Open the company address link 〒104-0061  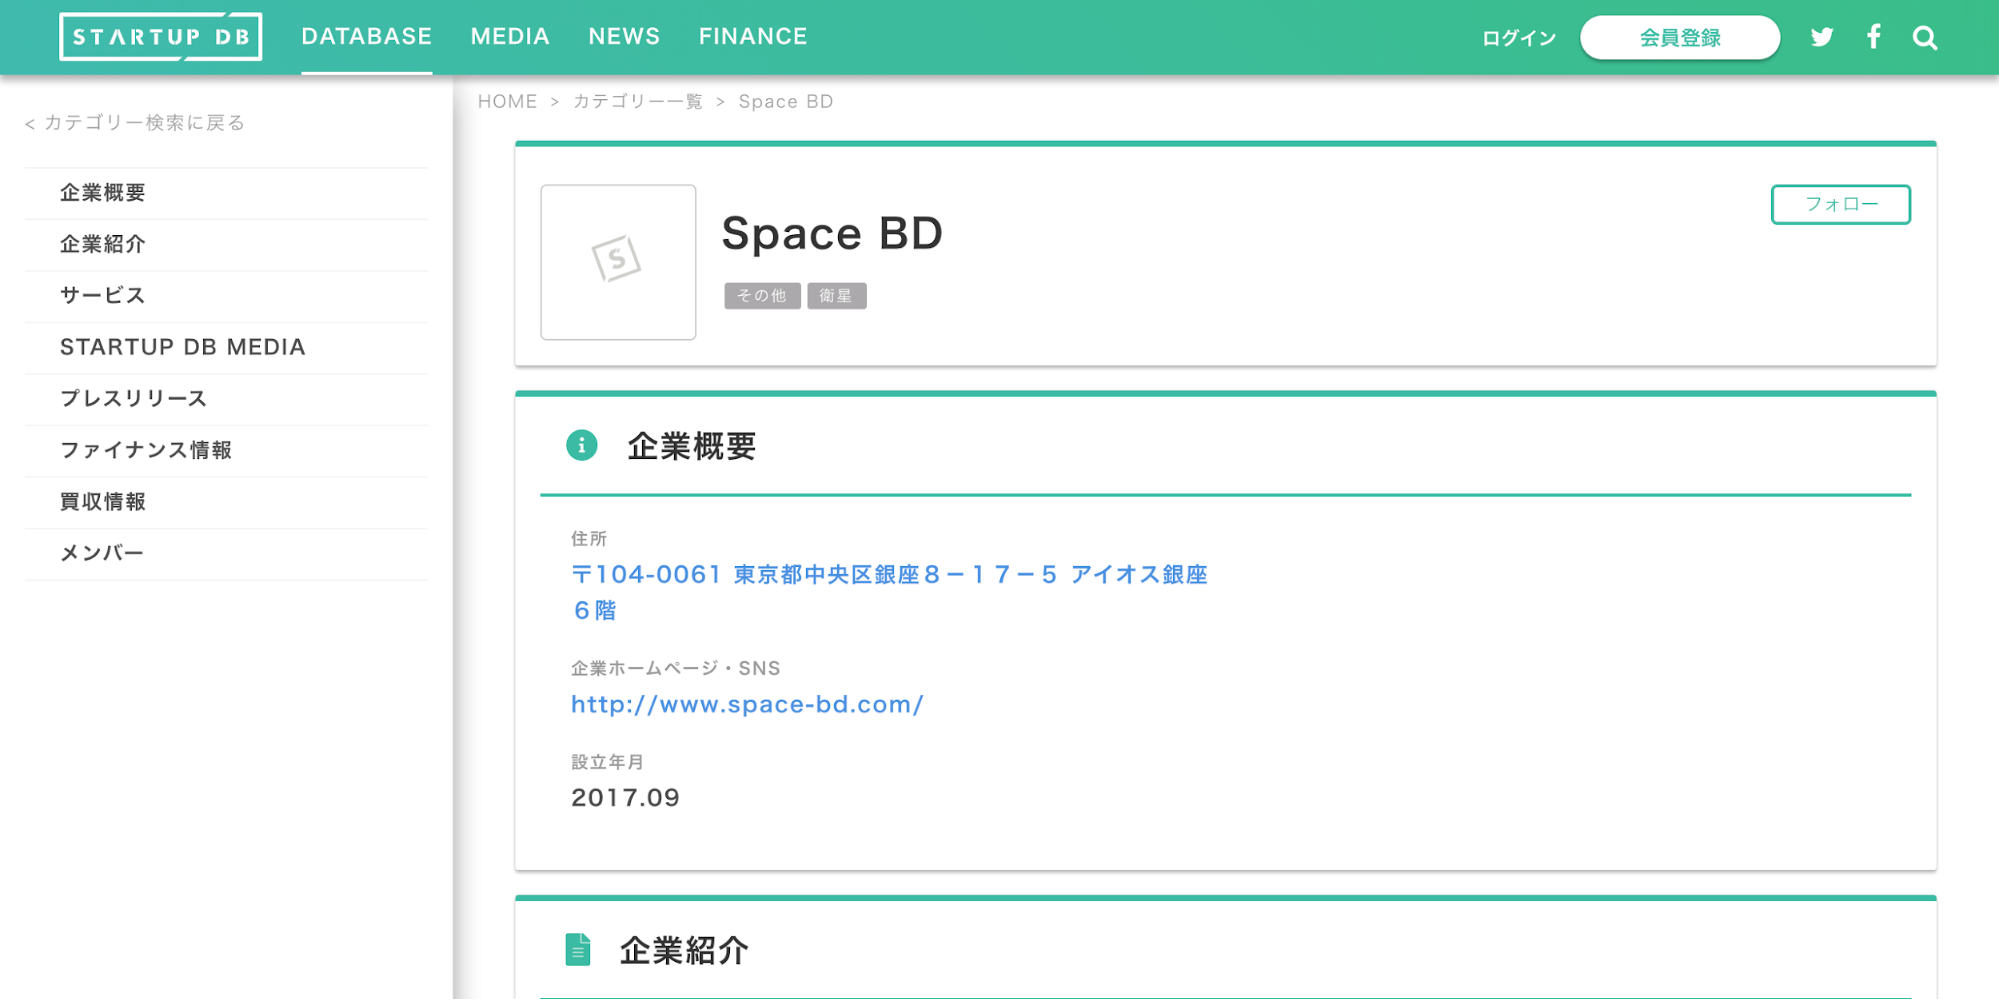pyautogui.click(x=889, y=592)
